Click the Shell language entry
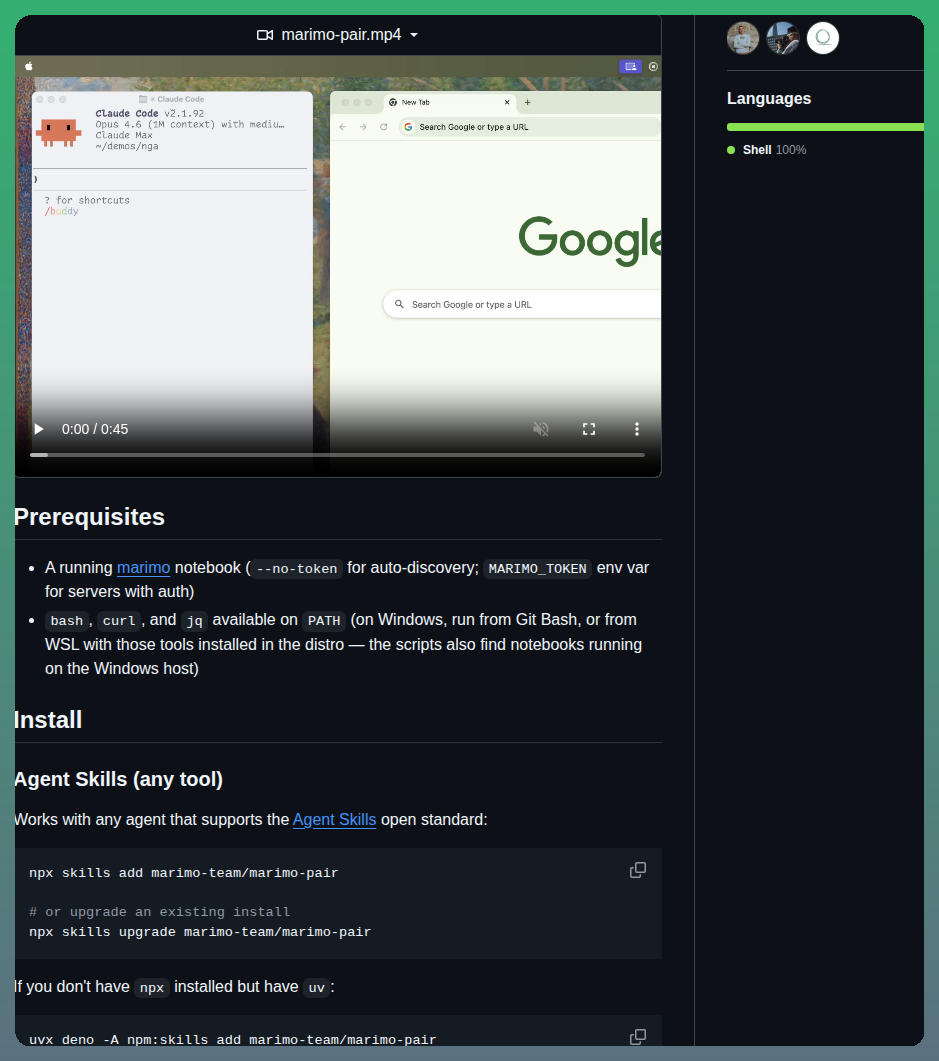The height and width of the screenshot is (1061, 939). click(x=766, y=150)
